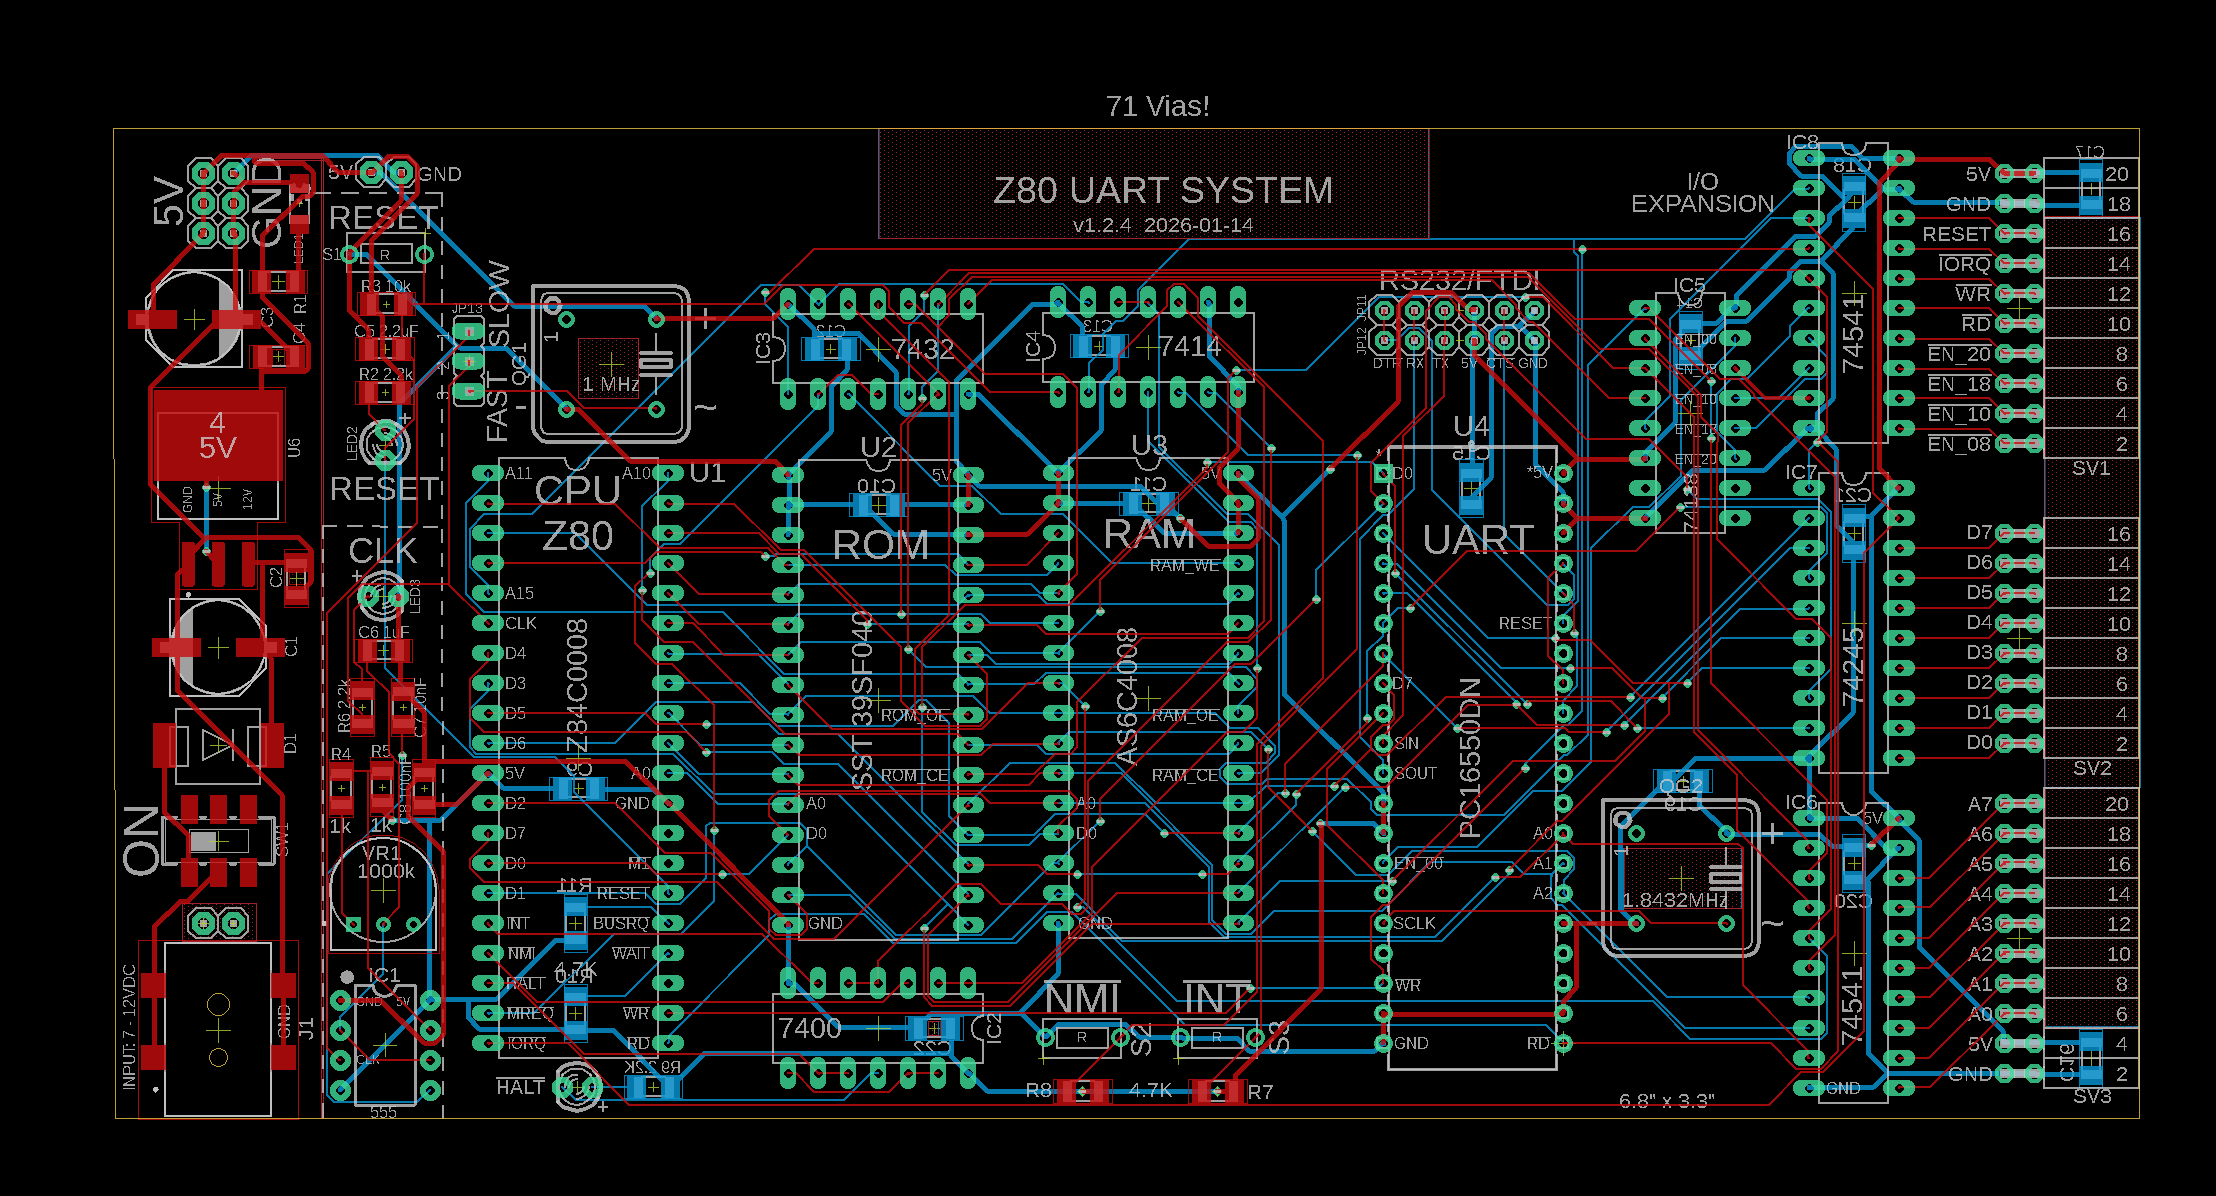Select the 71 Vias! annotation
This screenshot has width=2216, height=1196.
1157,106
